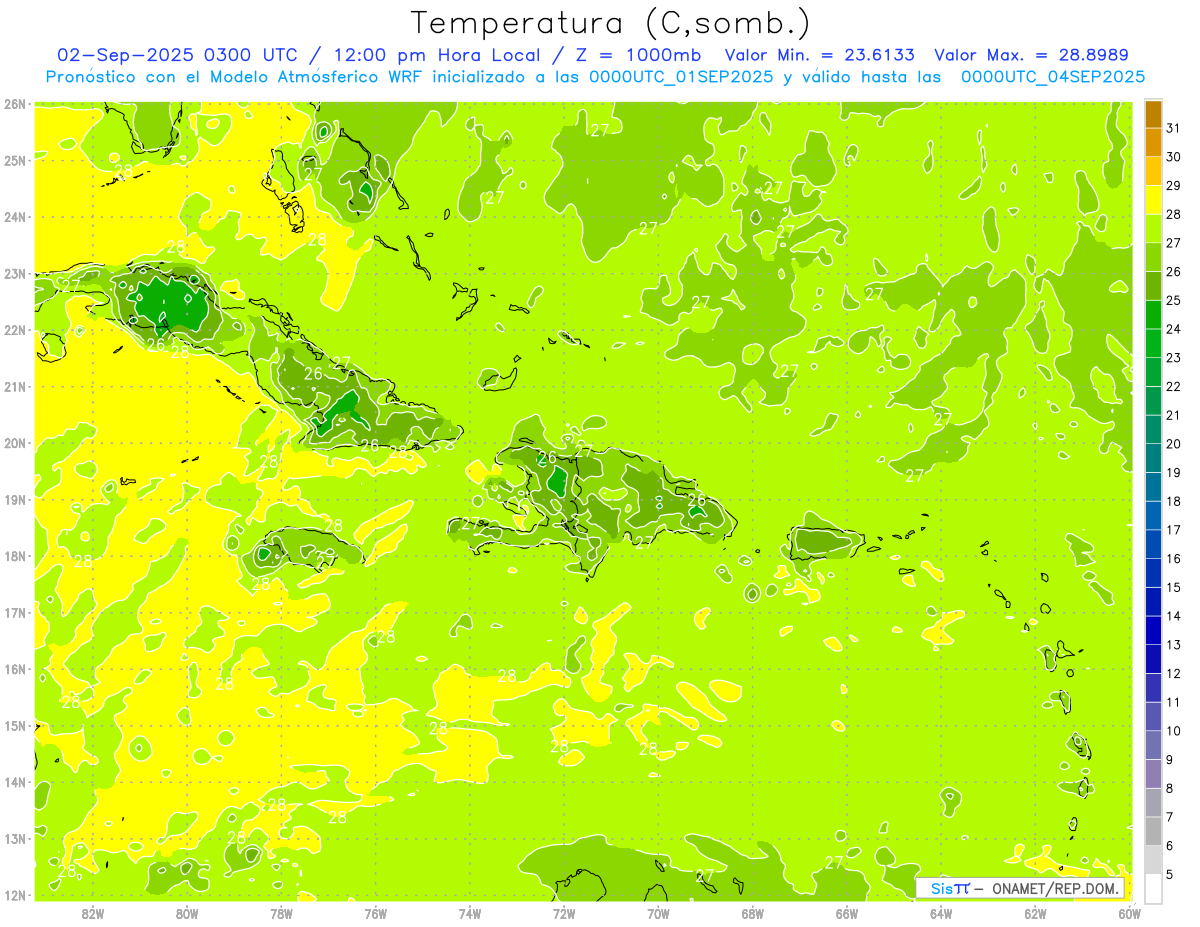1200x927 pixels.
Task: Click the 60W longitude axis label
Action: click(1130, 913)
